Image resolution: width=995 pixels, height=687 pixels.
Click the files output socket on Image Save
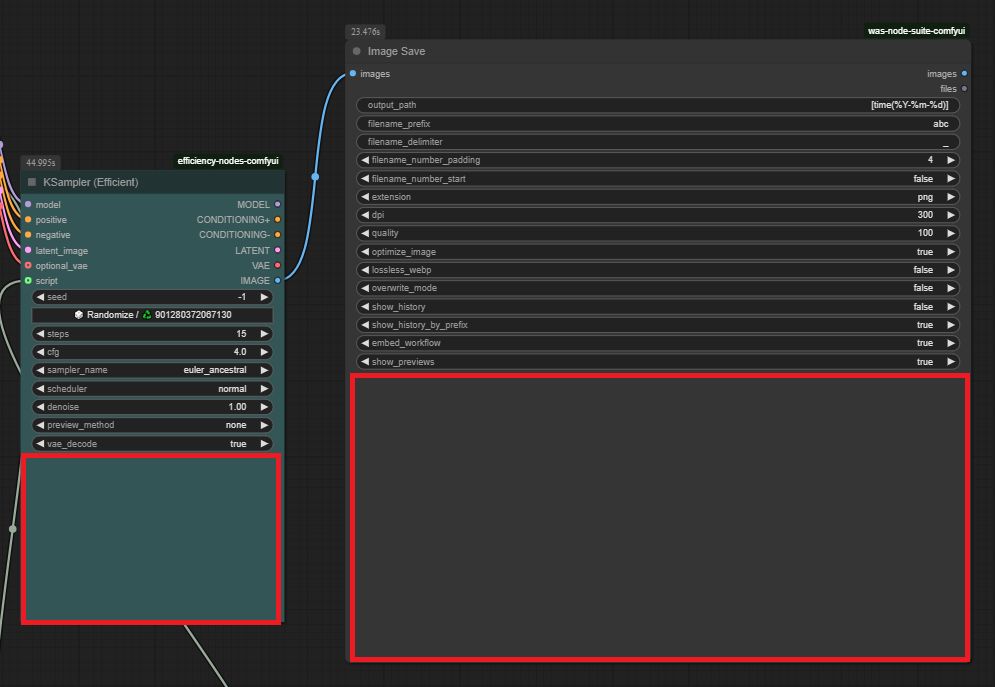pos(964,89)
